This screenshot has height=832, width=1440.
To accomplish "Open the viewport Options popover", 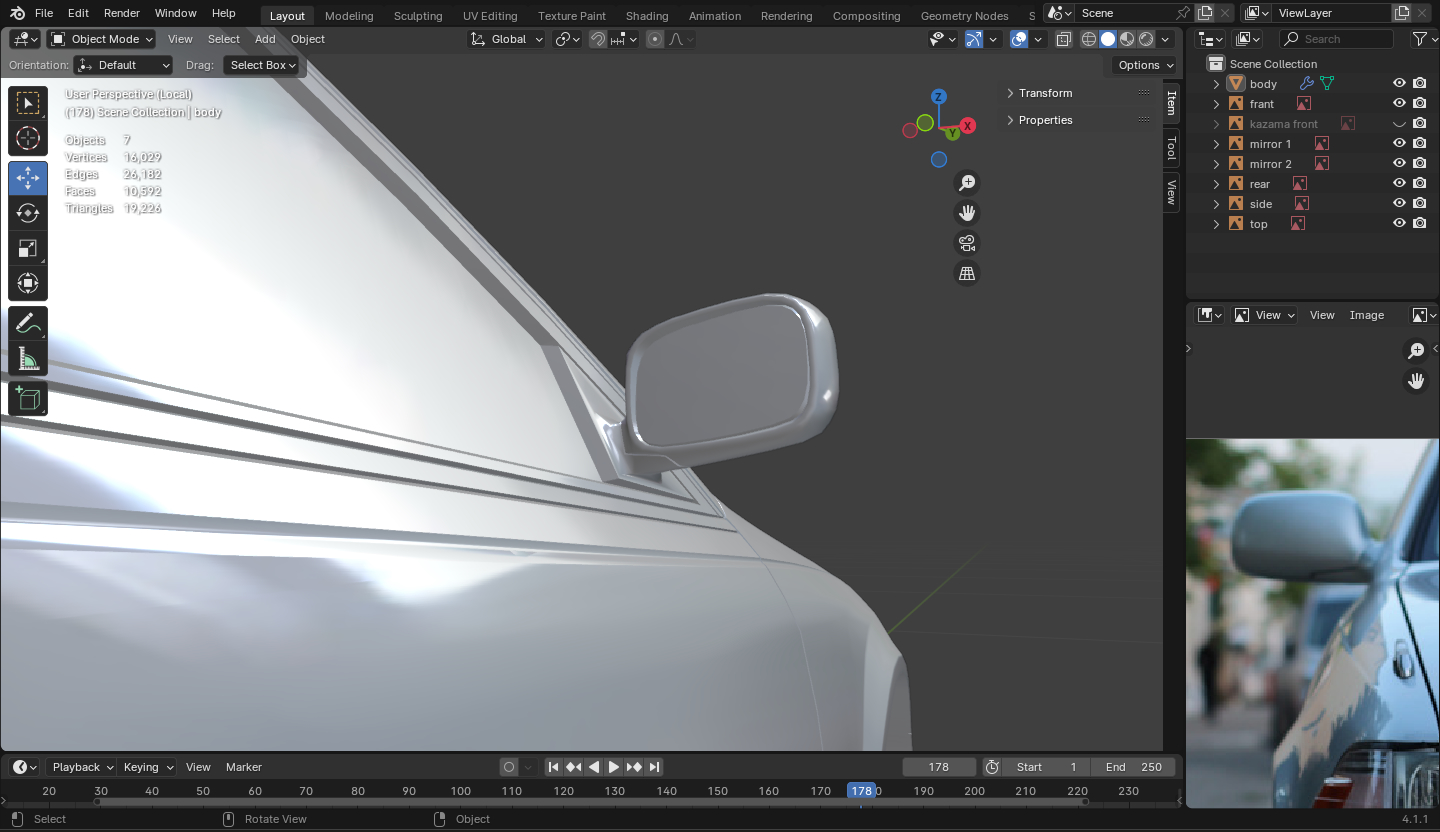I will tap(1145, 65).
